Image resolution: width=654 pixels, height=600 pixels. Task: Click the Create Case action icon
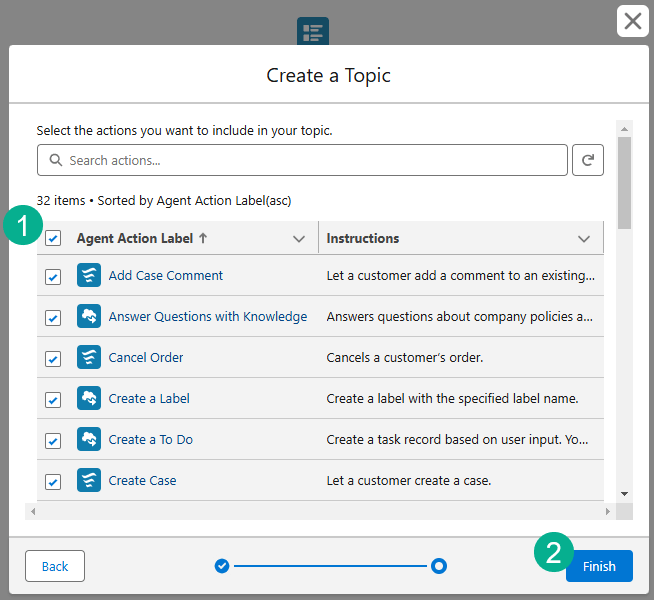(89, 480)
